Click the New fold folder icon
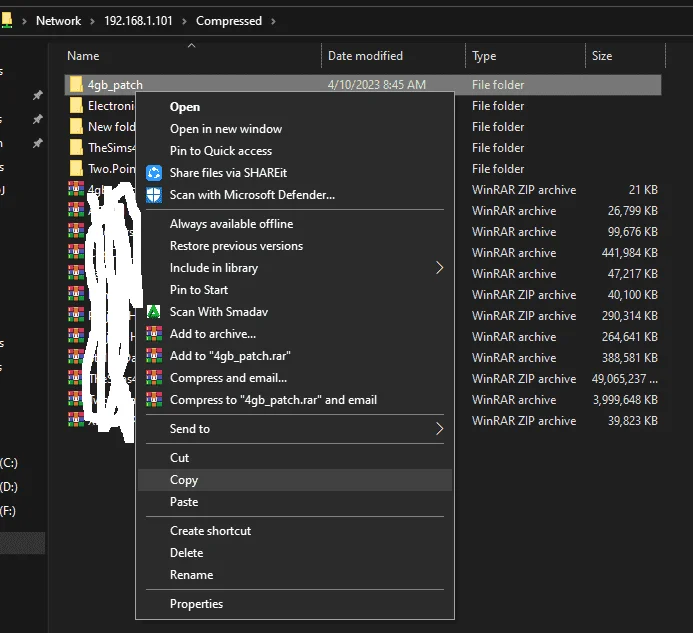Image resolution: width=693 pixels, height=633 pixels. [x=76, y=126]
